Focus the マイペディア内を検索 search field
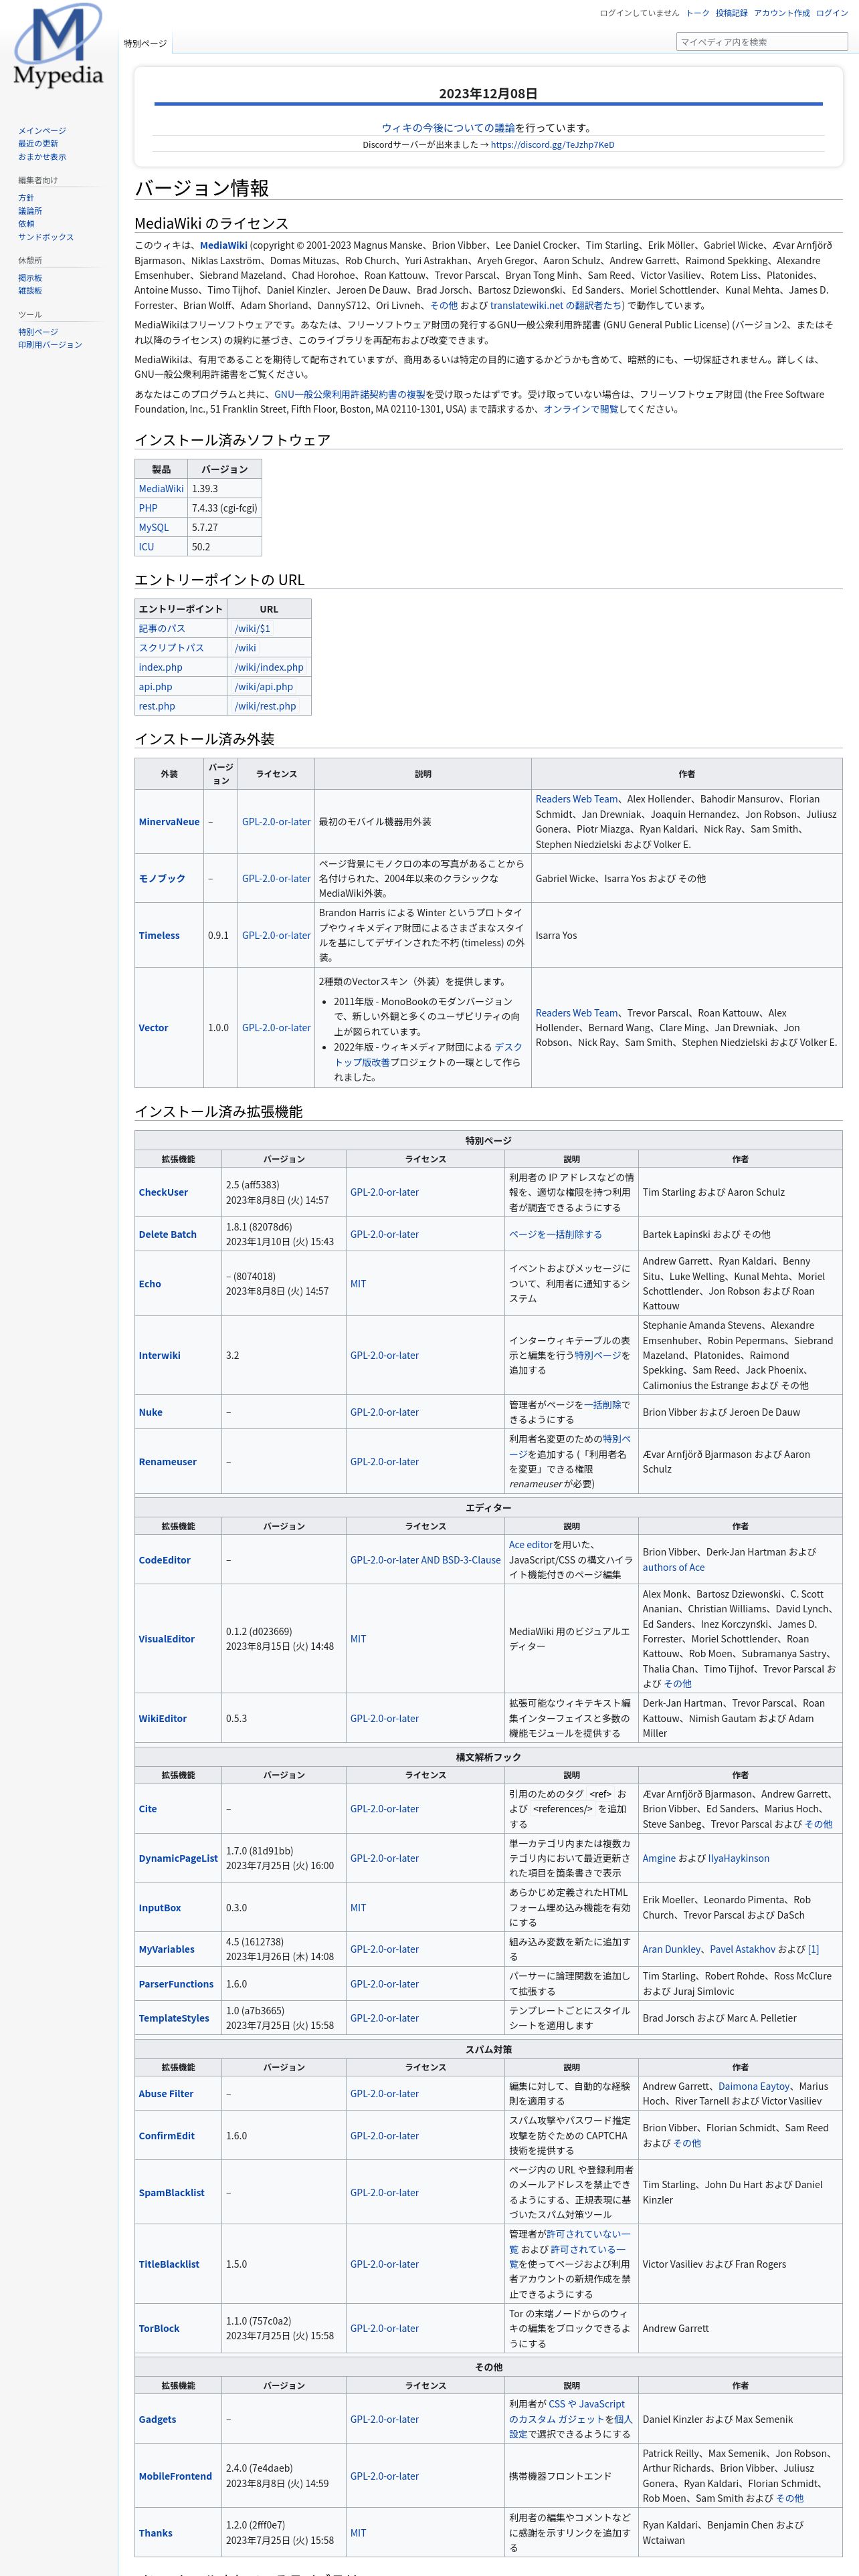 pos(762,42)
